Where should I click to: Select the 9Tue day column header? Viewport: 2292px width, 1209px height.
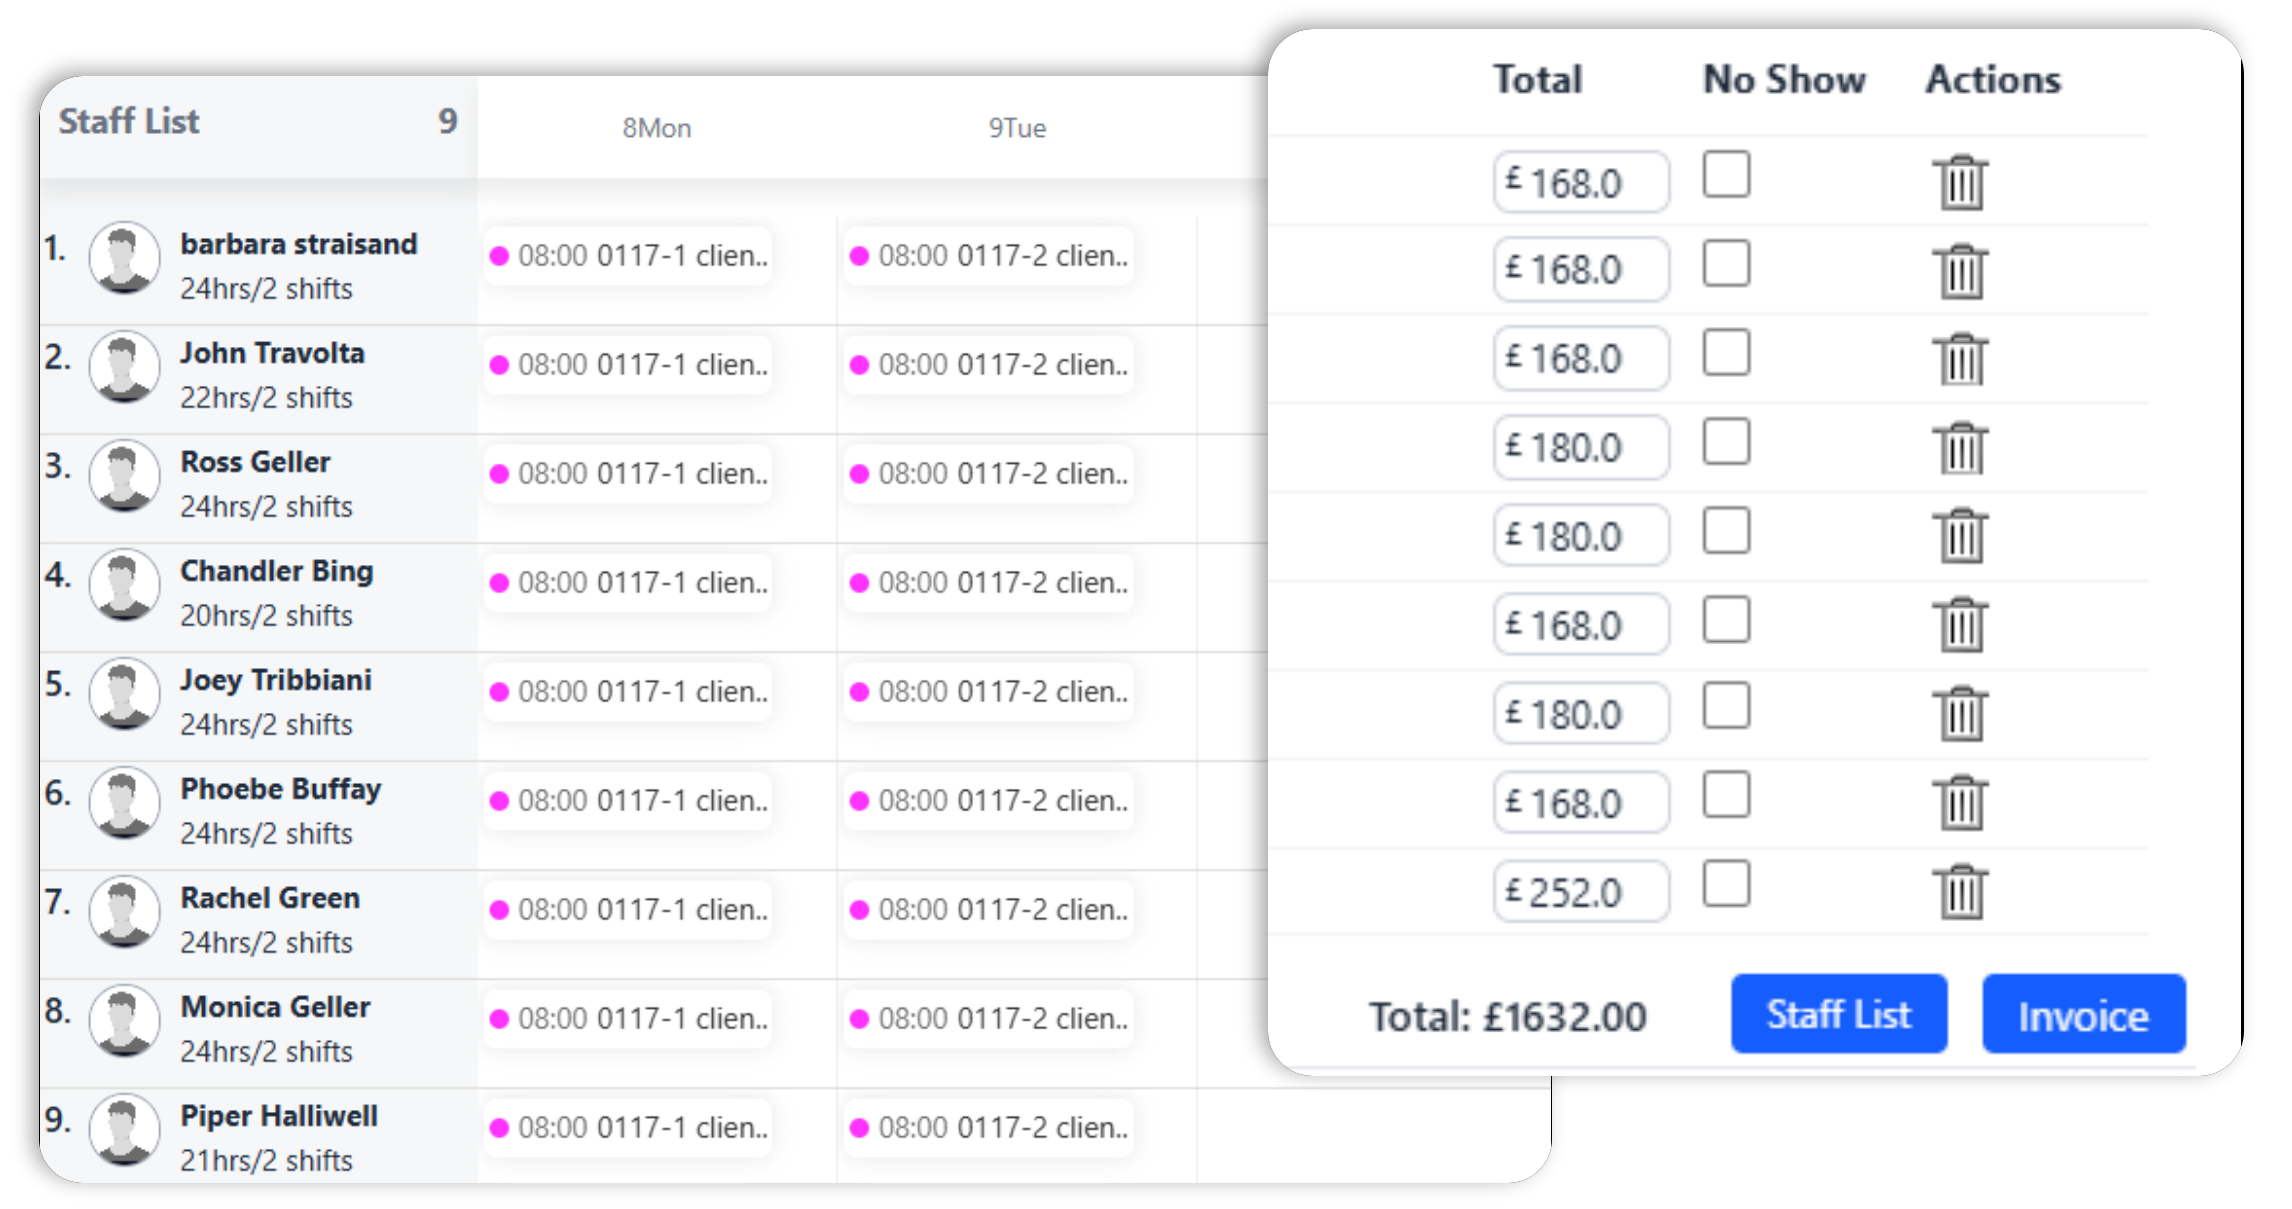[1017, 128]
